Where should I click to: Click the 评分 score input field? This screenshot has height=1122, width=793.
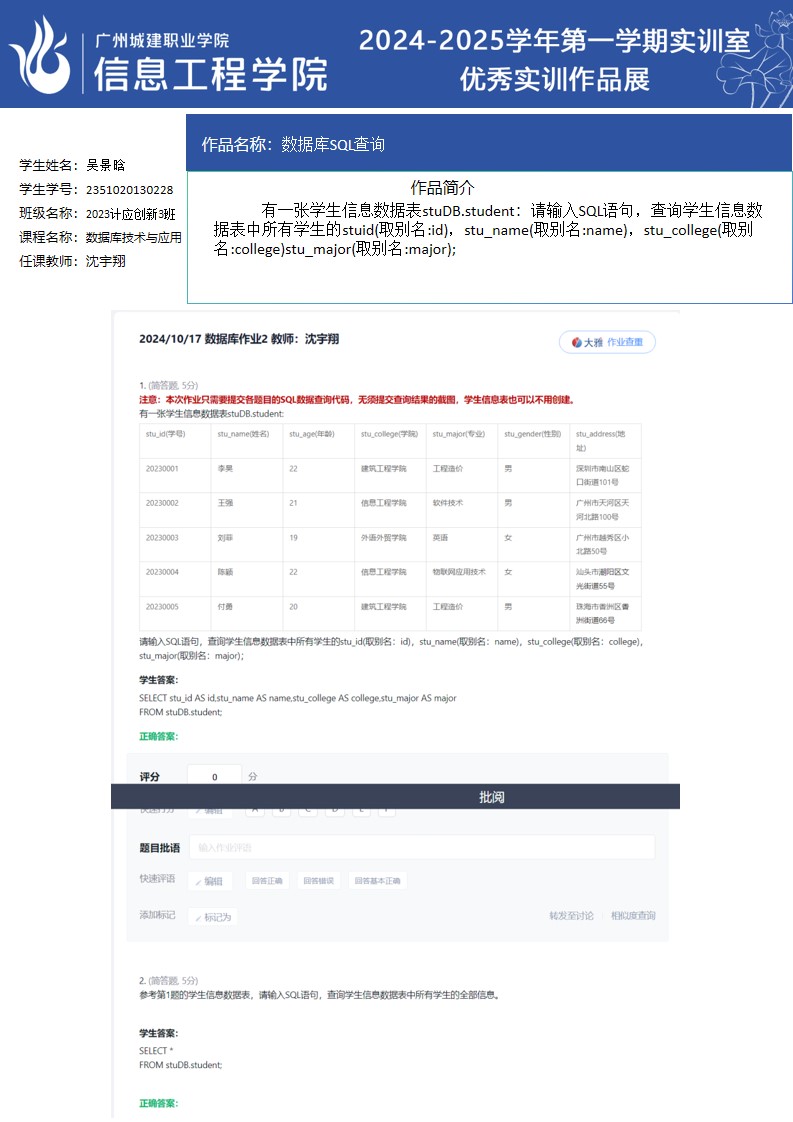point(215,776)
